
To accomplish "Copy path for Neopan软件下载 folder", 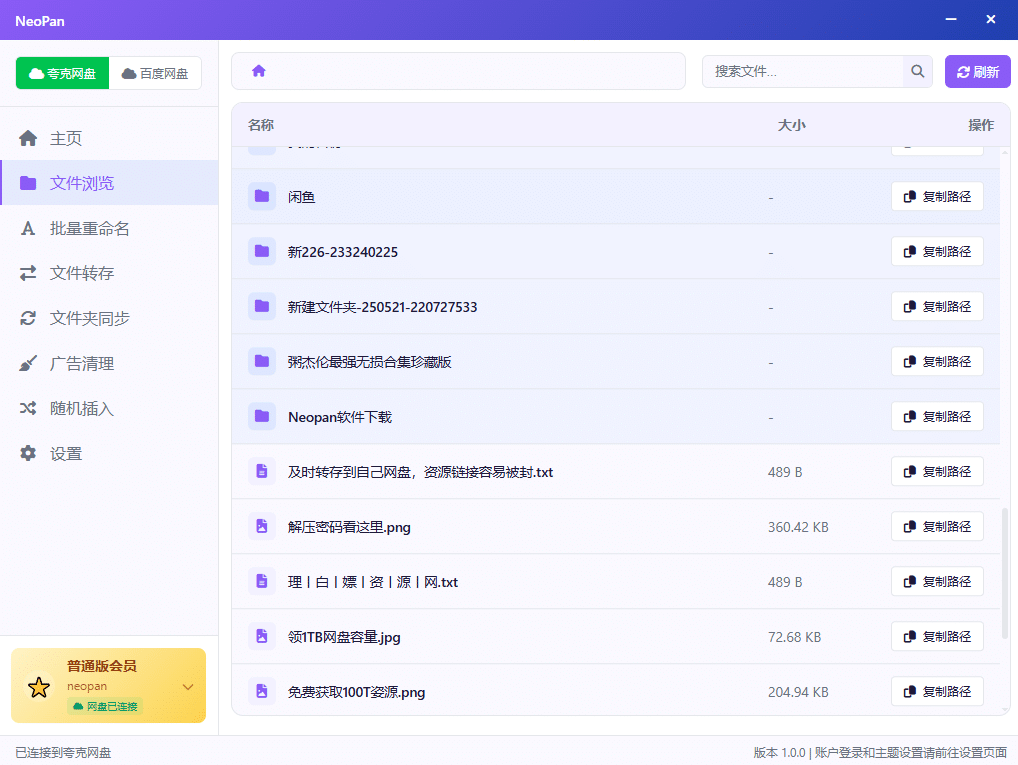I will (937, 417).
